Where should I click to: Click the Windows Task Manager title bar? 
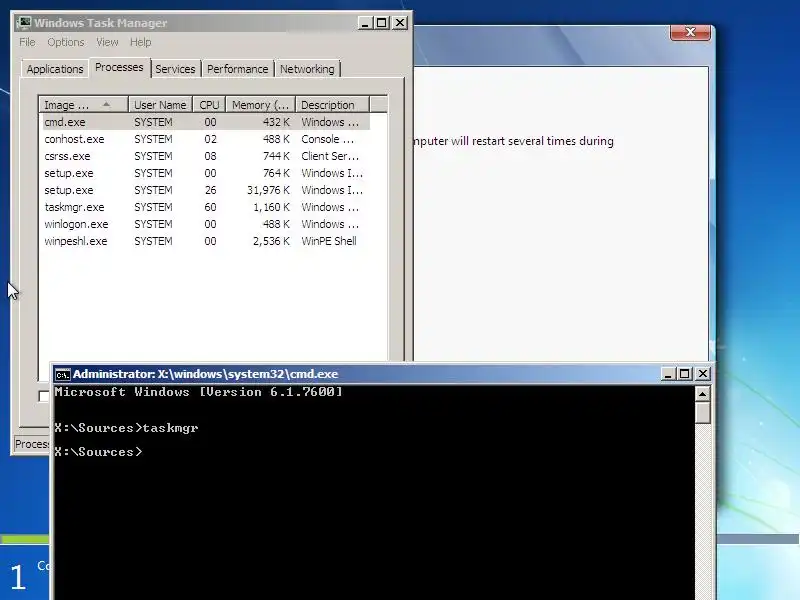pos(212,23)
